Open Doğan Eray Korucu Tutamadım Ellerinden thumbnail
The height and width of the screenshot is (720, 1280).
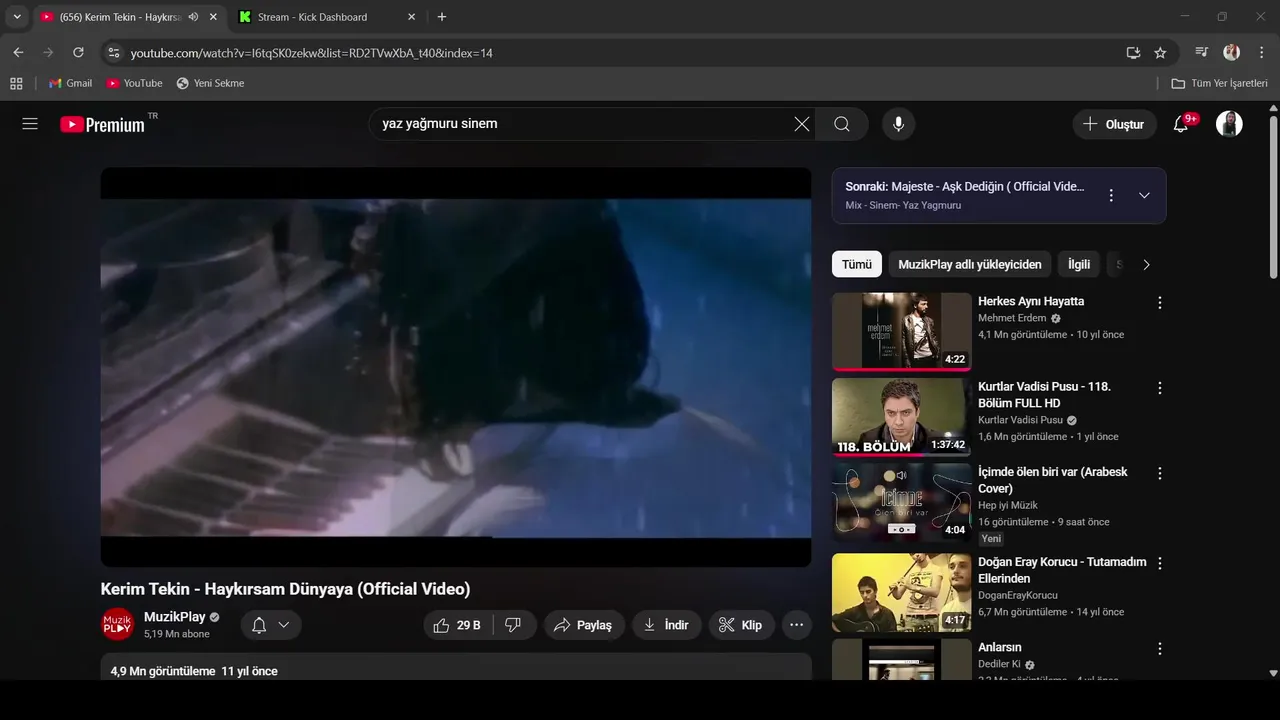[902, 592]
